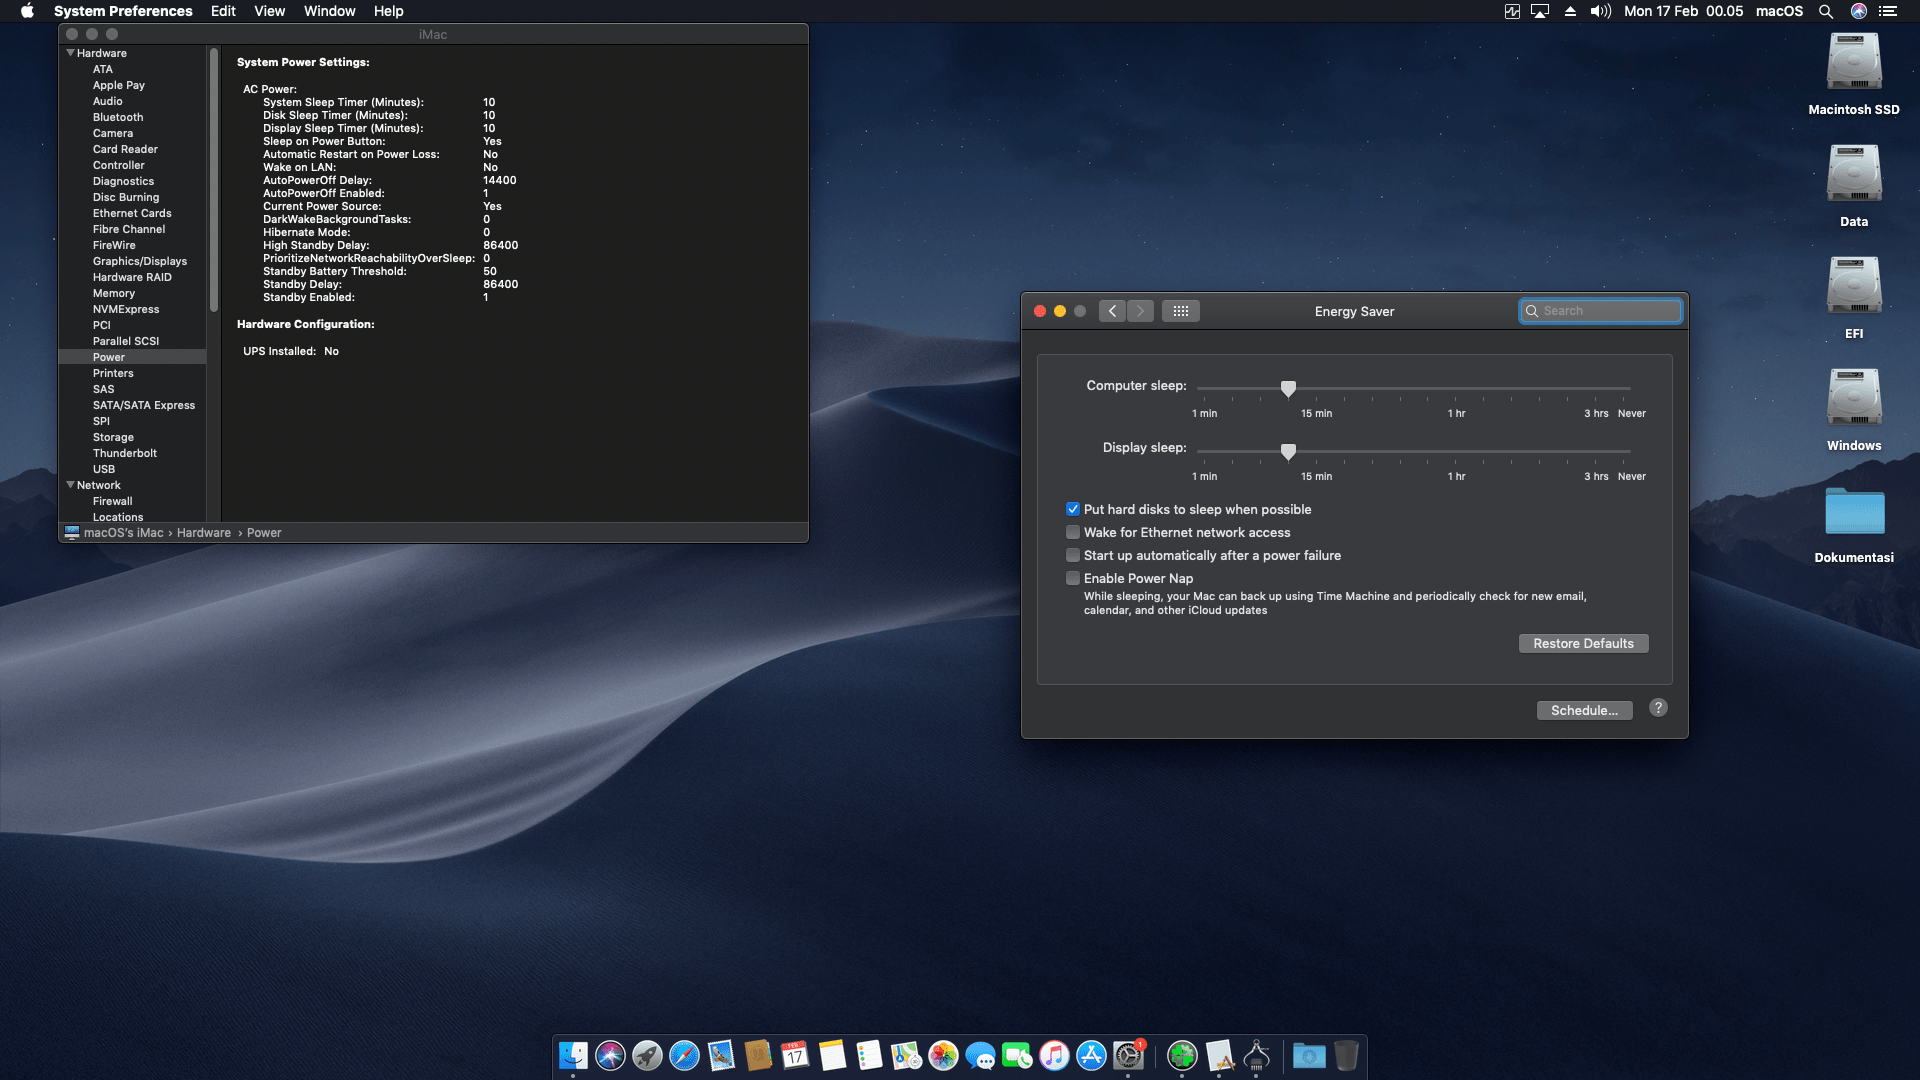Open Notification Center list icon

(x=1887, y=11)
